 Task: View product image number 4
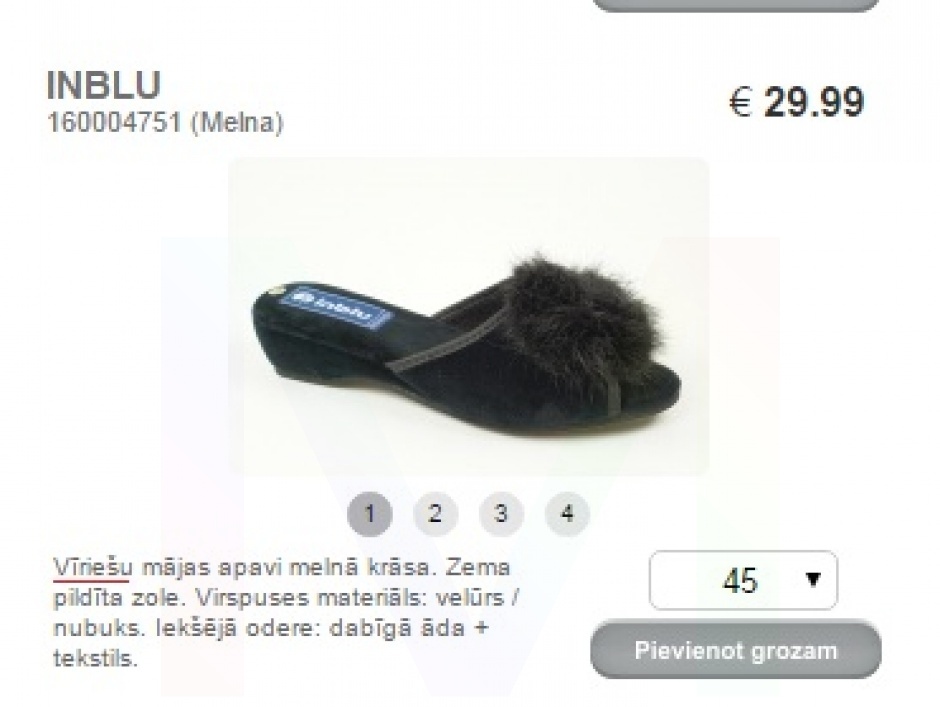tap(567, 514)
